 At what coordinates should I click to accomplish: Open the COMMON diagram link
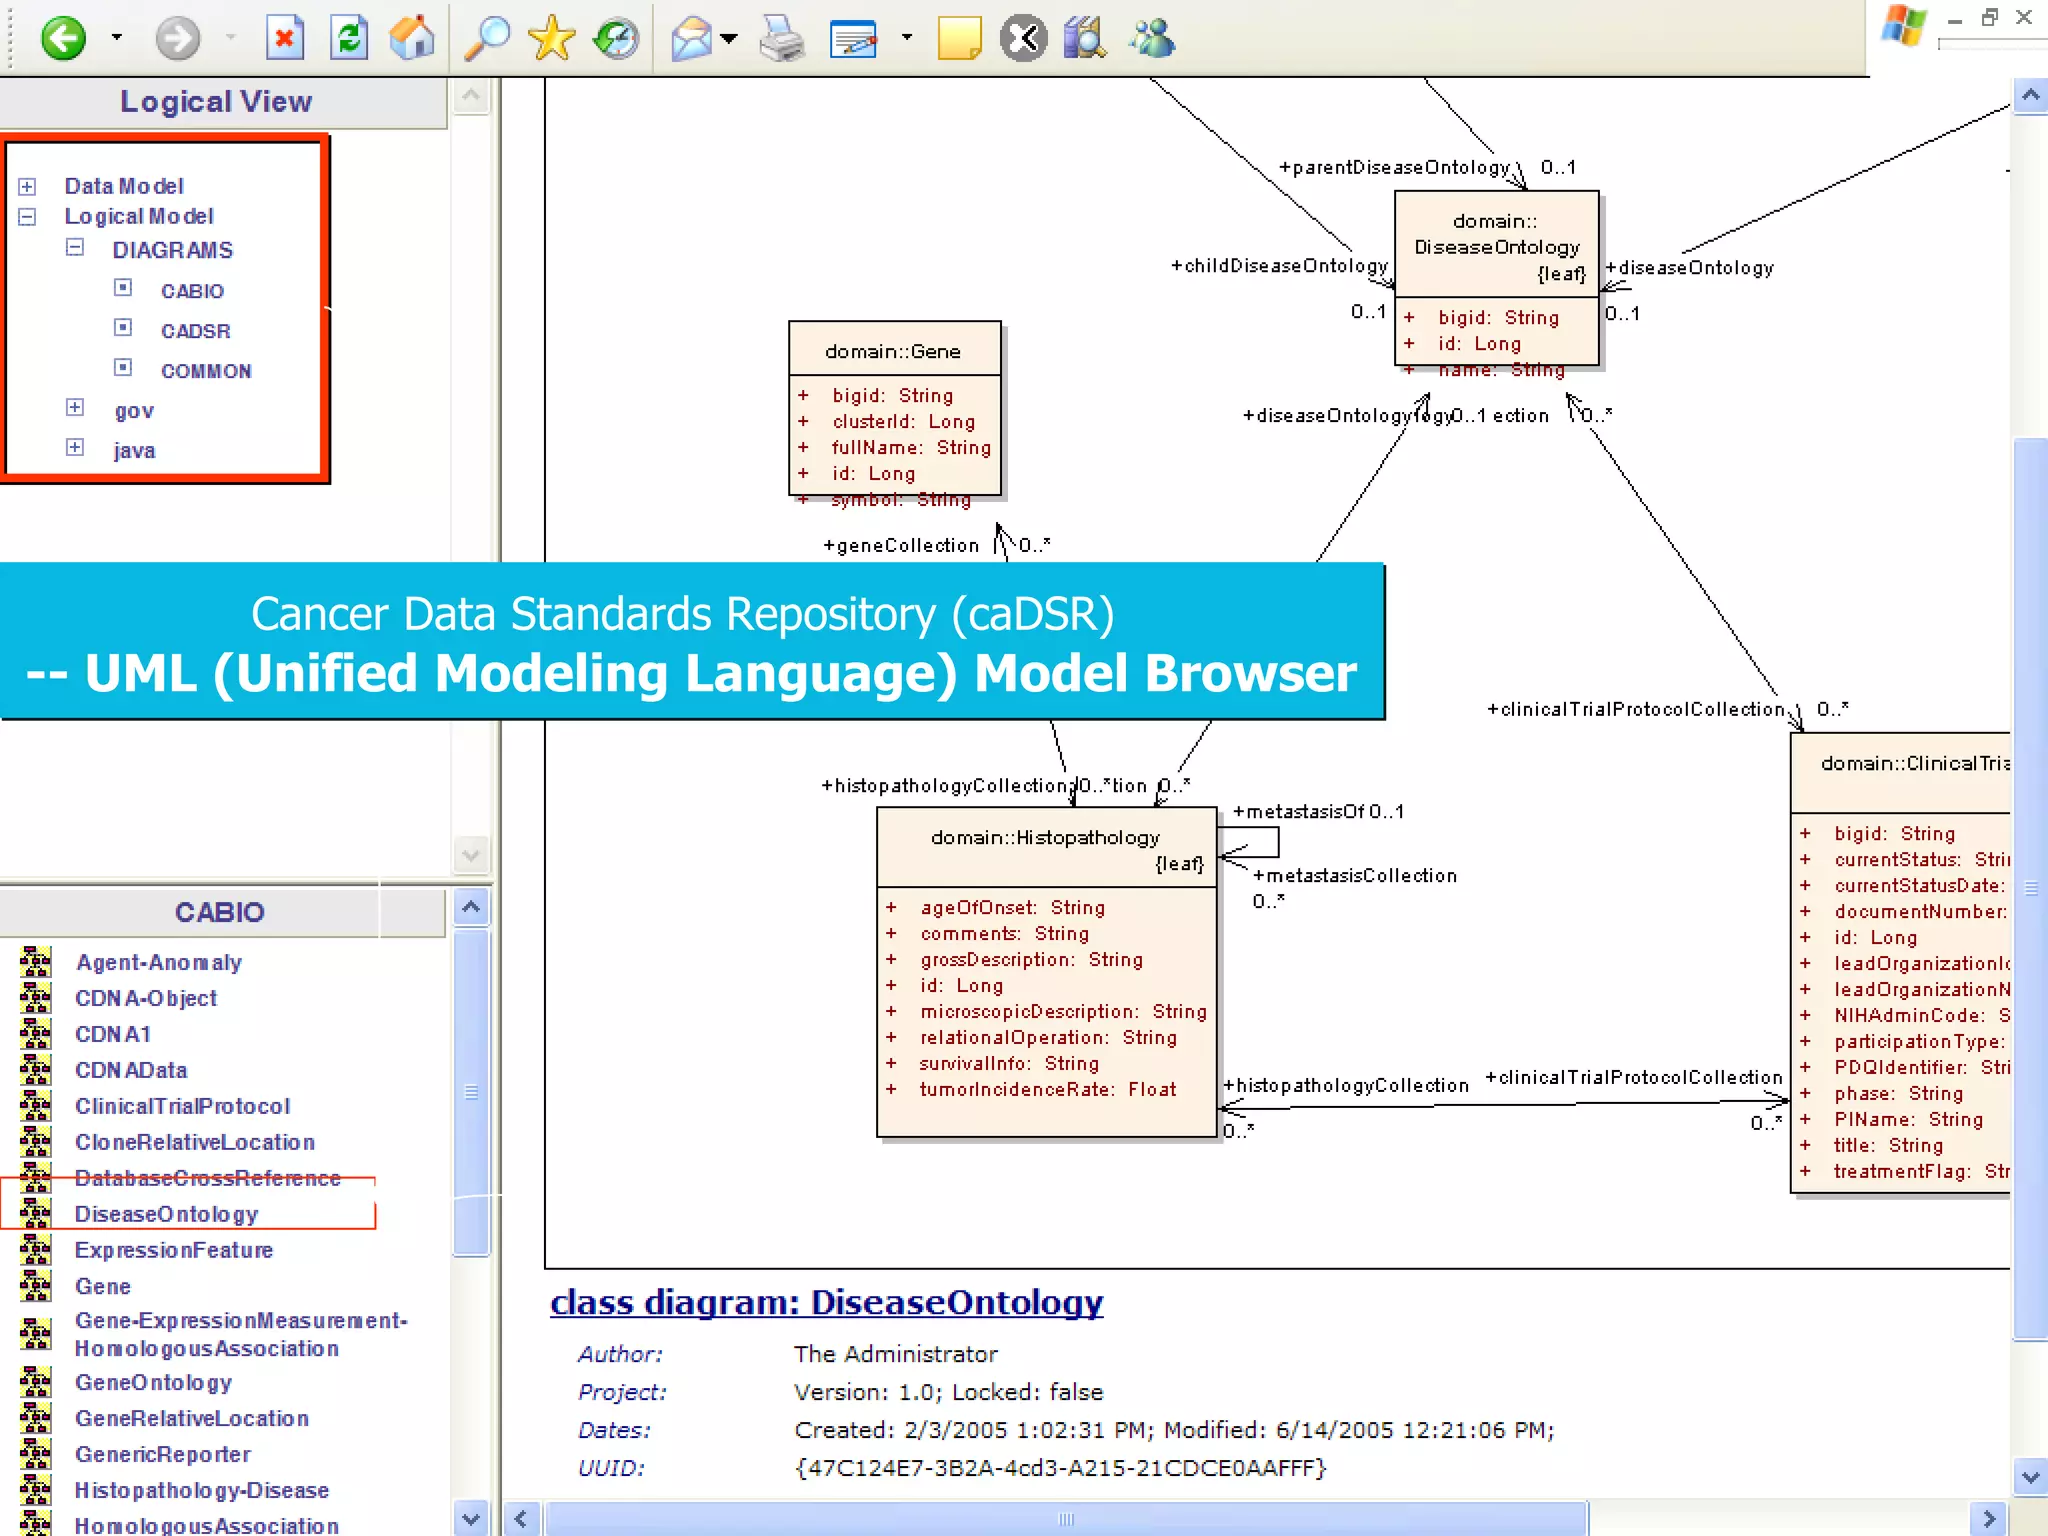(206, 371)
